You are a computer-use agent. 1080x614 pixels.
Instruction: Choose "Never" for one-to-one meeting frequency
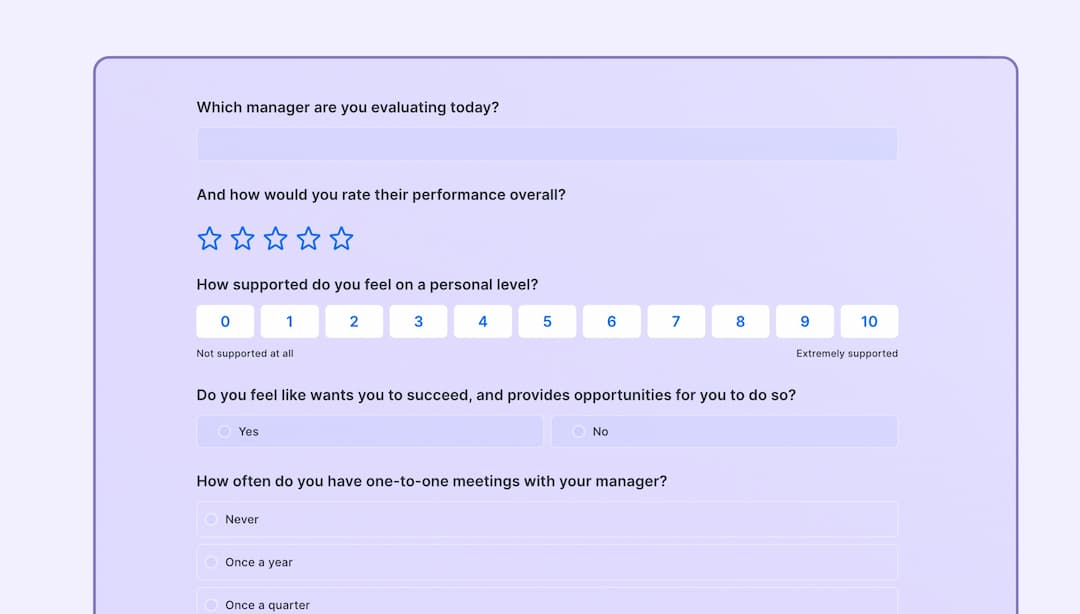click(547, 519)
